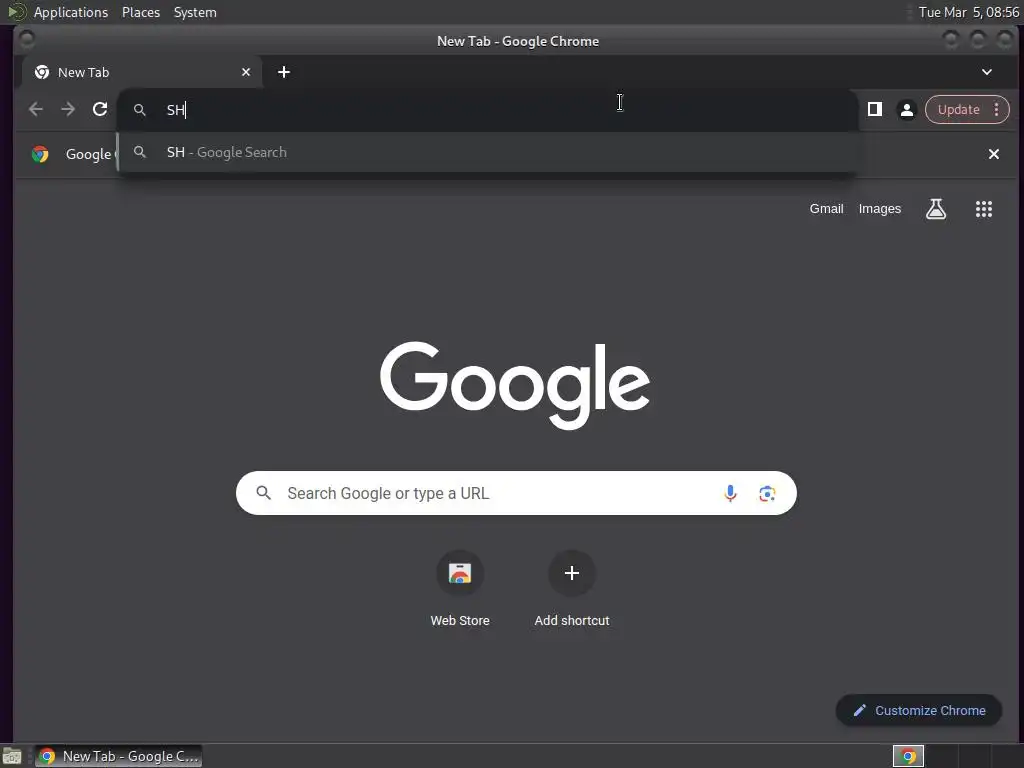The image size is (1024, 768).
Task: Go forward using the right arrow
Action: (x=68, y=109)
